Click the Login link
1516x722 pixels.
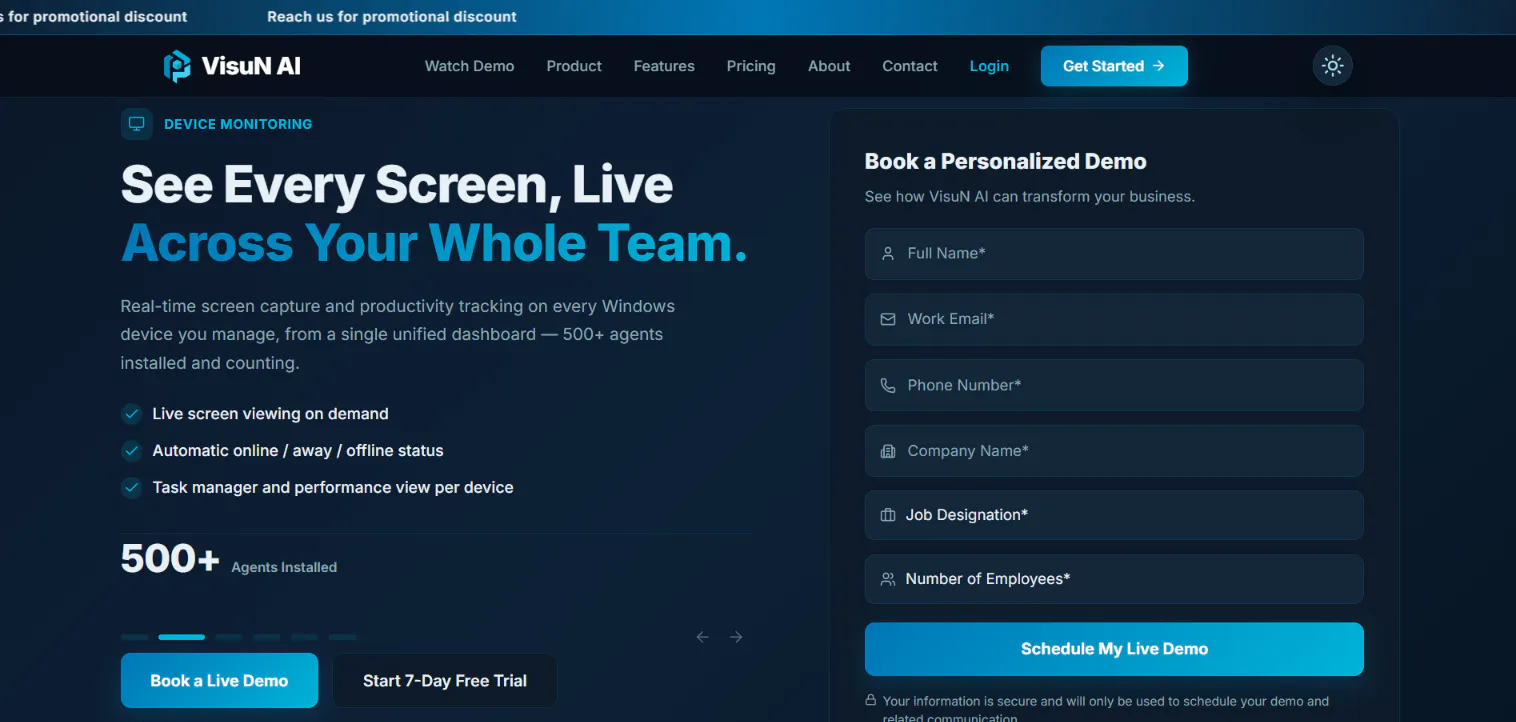(989, 66)
